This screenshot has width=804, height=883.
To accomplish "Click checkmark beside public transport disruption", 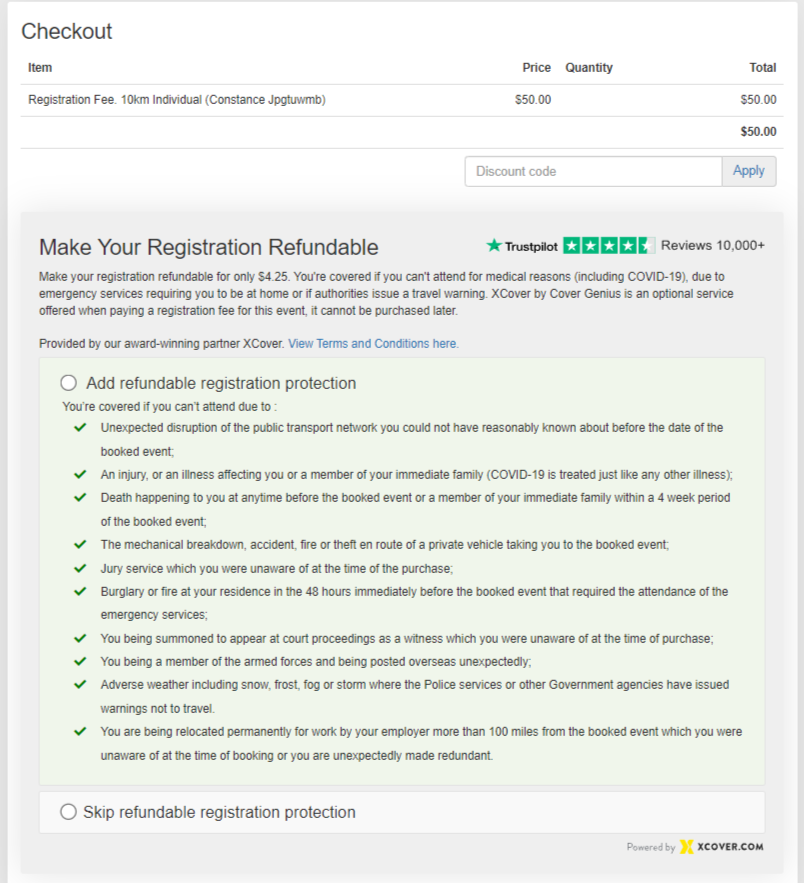I will [x=80, y=427].
